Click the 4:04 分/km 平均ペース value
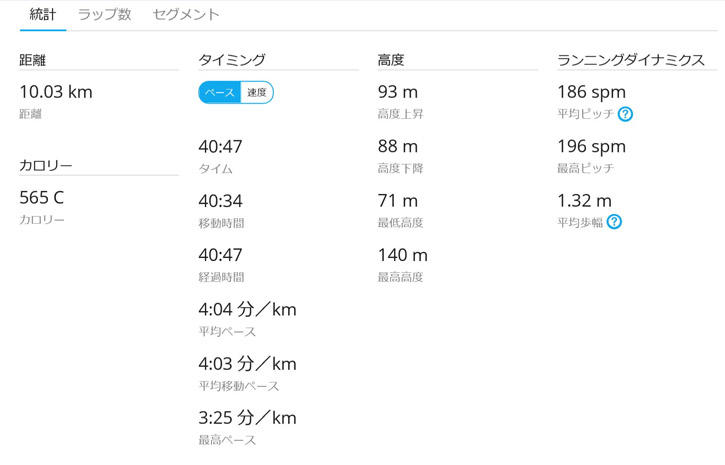Viewport: 725px width, 465px height. 247,309
